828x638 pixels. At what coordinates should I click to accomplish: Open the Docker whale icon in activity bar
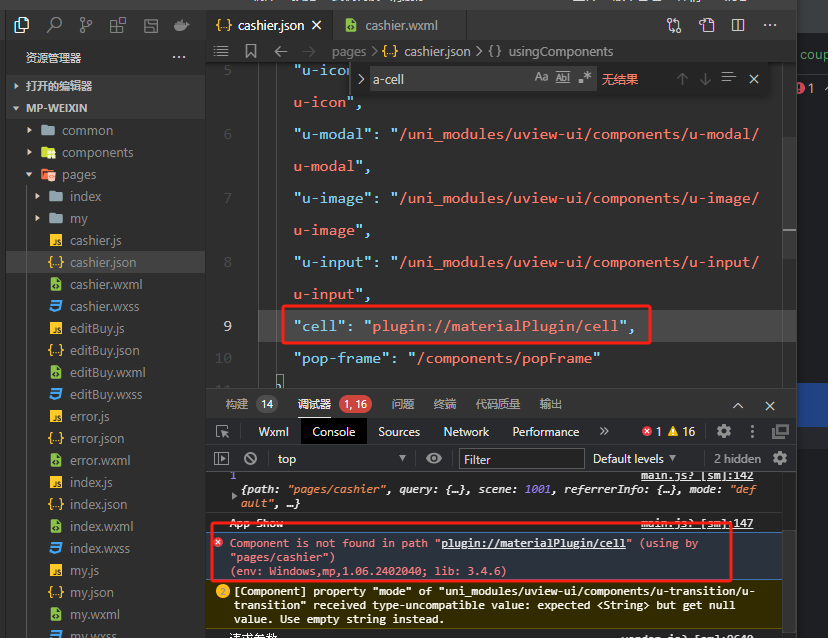point(182,25)
